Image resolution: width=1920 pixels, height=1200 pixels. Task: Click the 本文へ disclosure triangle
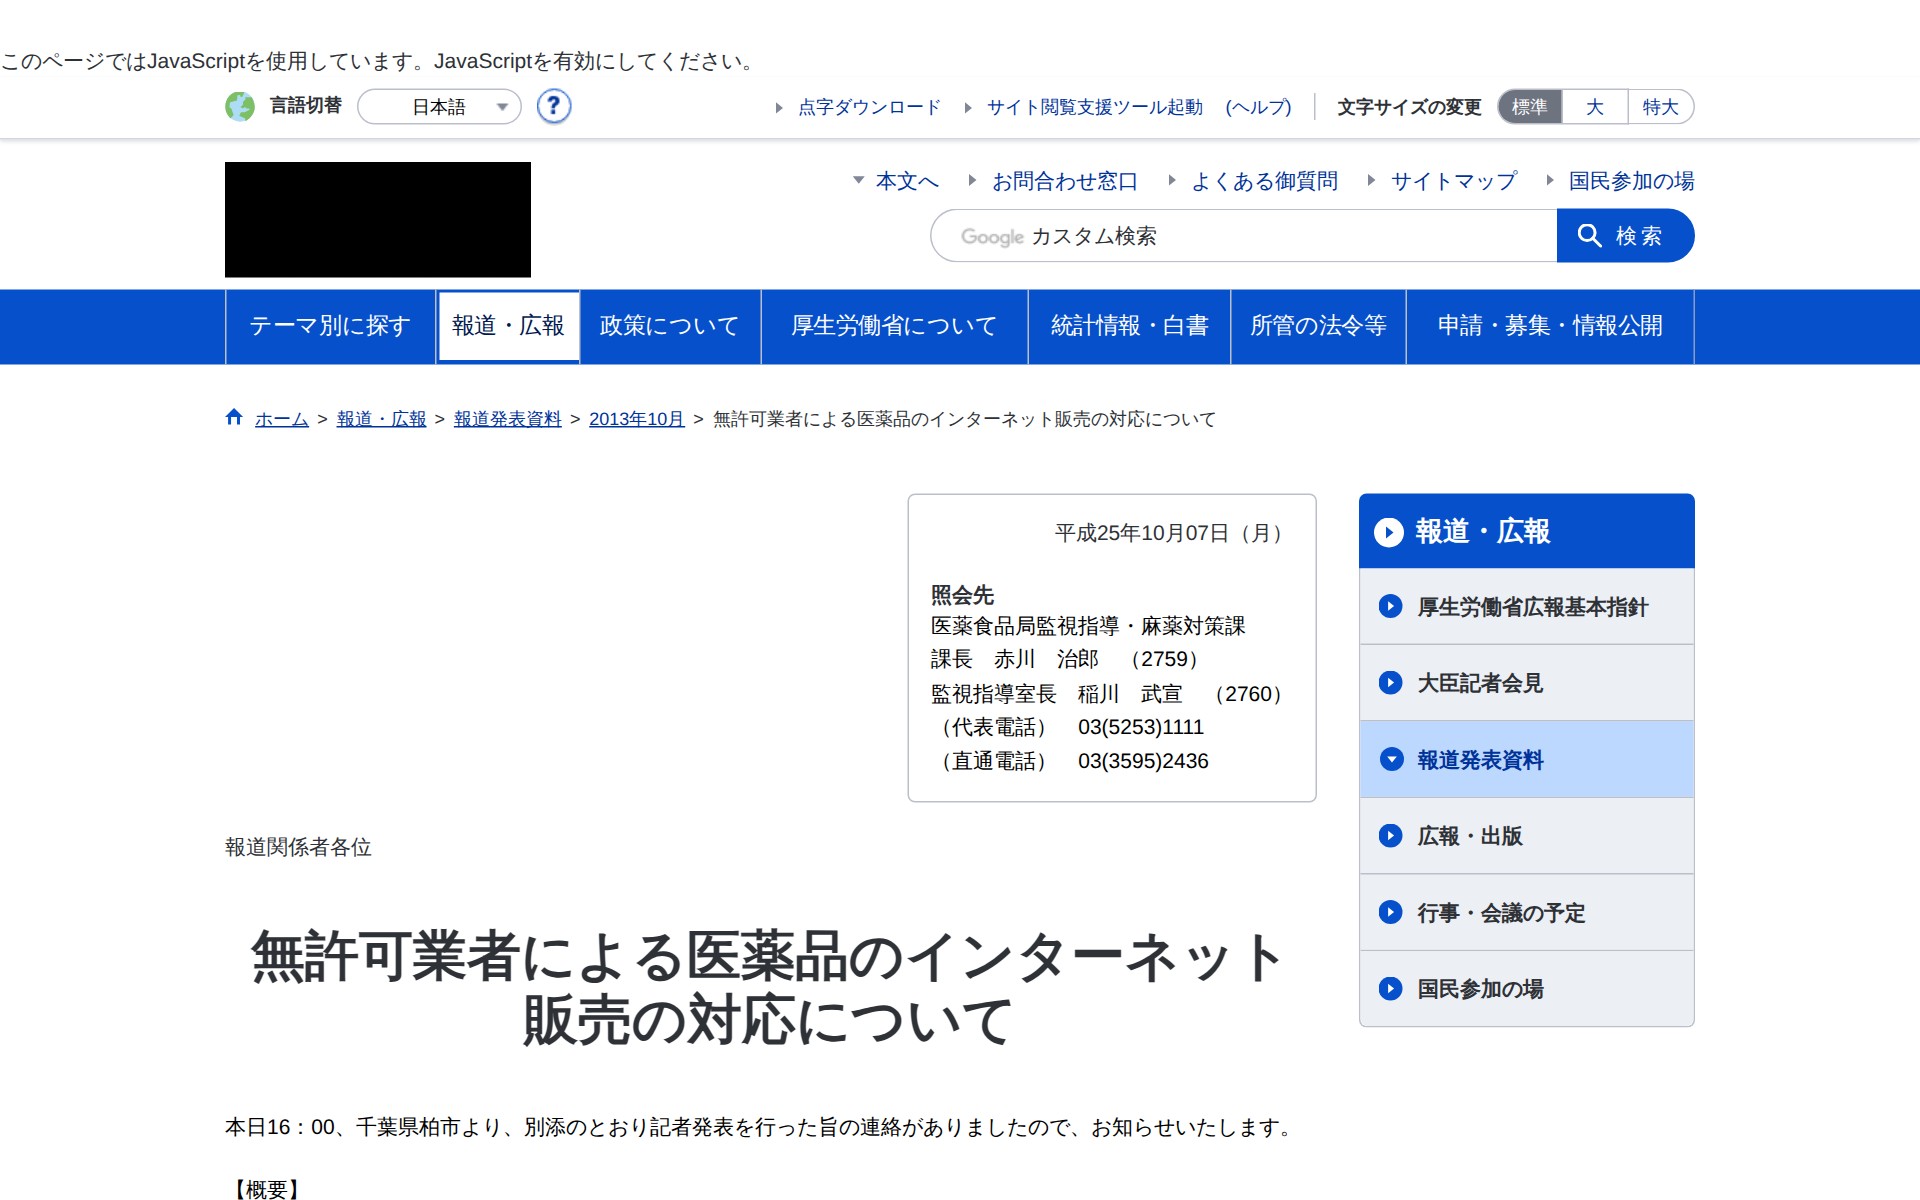[858, 182]
